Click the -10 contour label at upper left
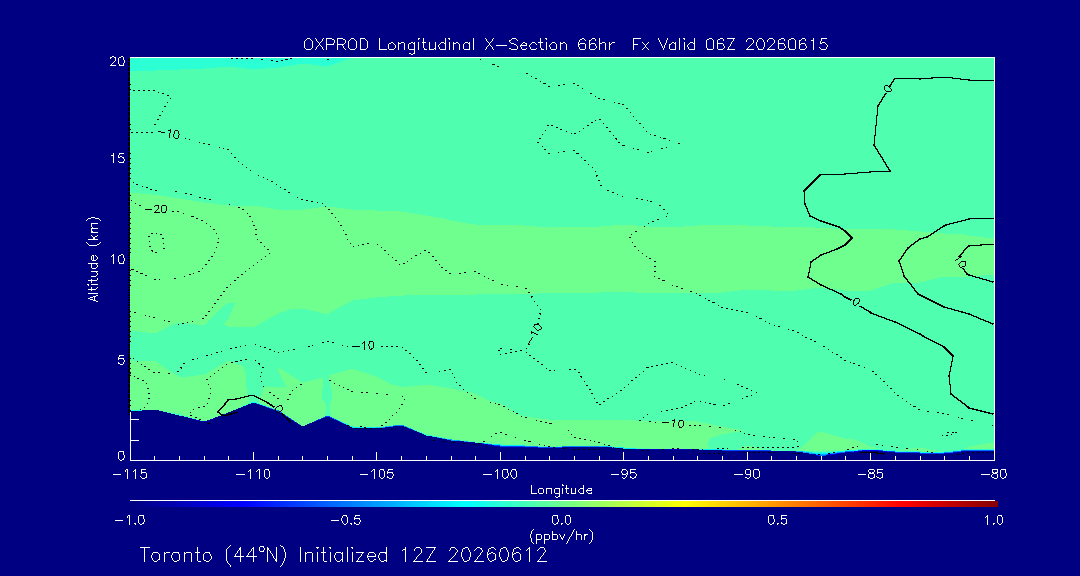The height and width of the screenshot is (576, 1080). pyautogui.click(x=170, y=134)
